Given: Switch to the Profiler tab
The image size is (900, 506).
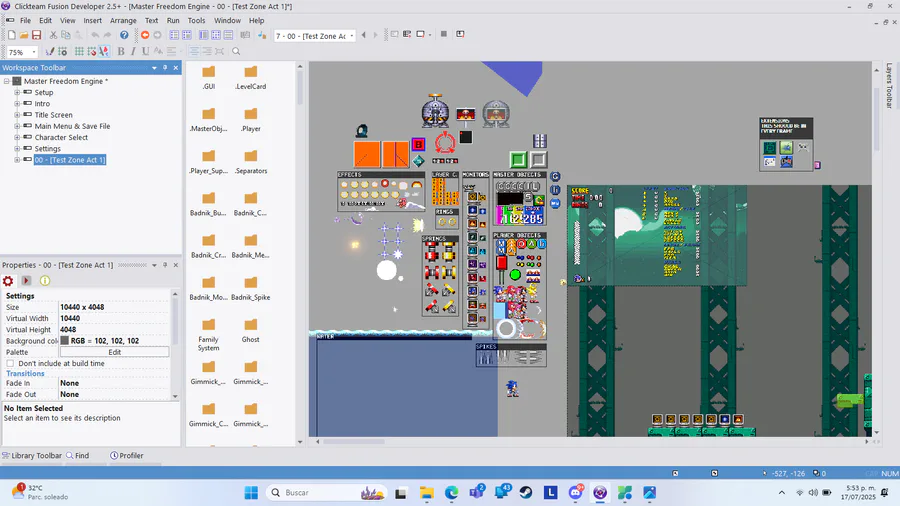Looking at the screenshot, I should pyautogui.click(x=127, y=456).
